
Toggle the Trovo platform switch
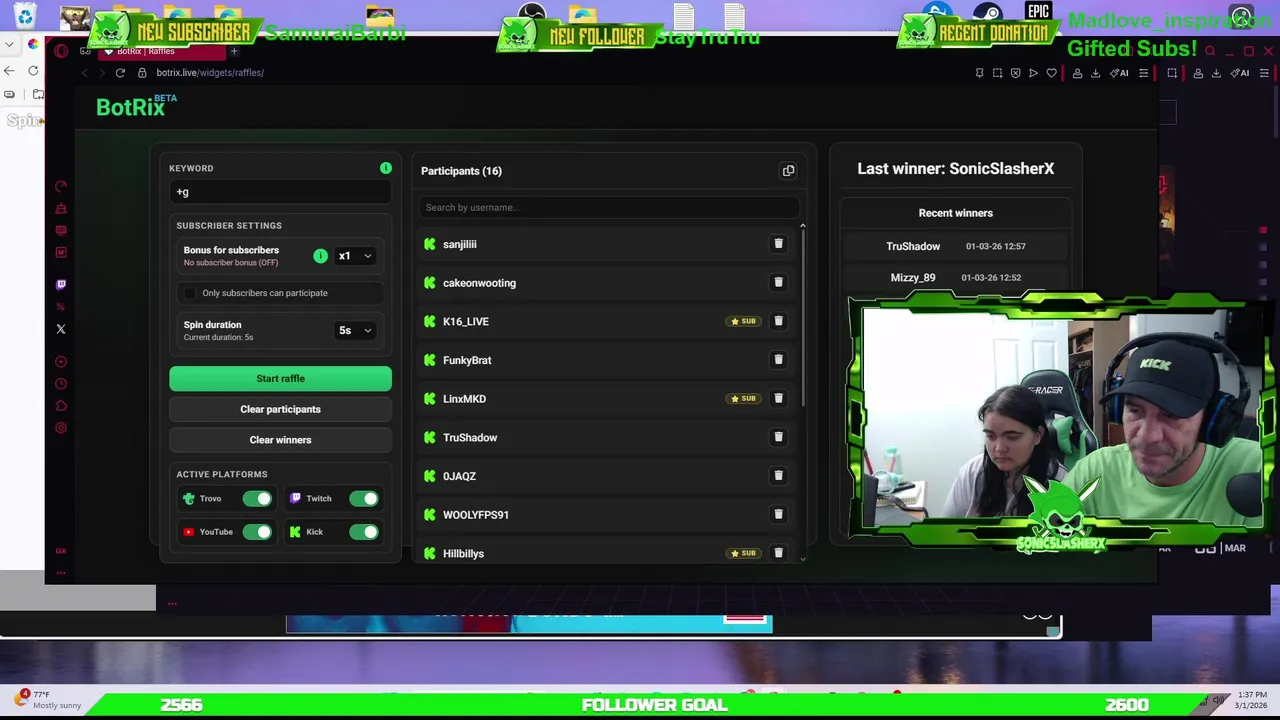tap(257, 498)
